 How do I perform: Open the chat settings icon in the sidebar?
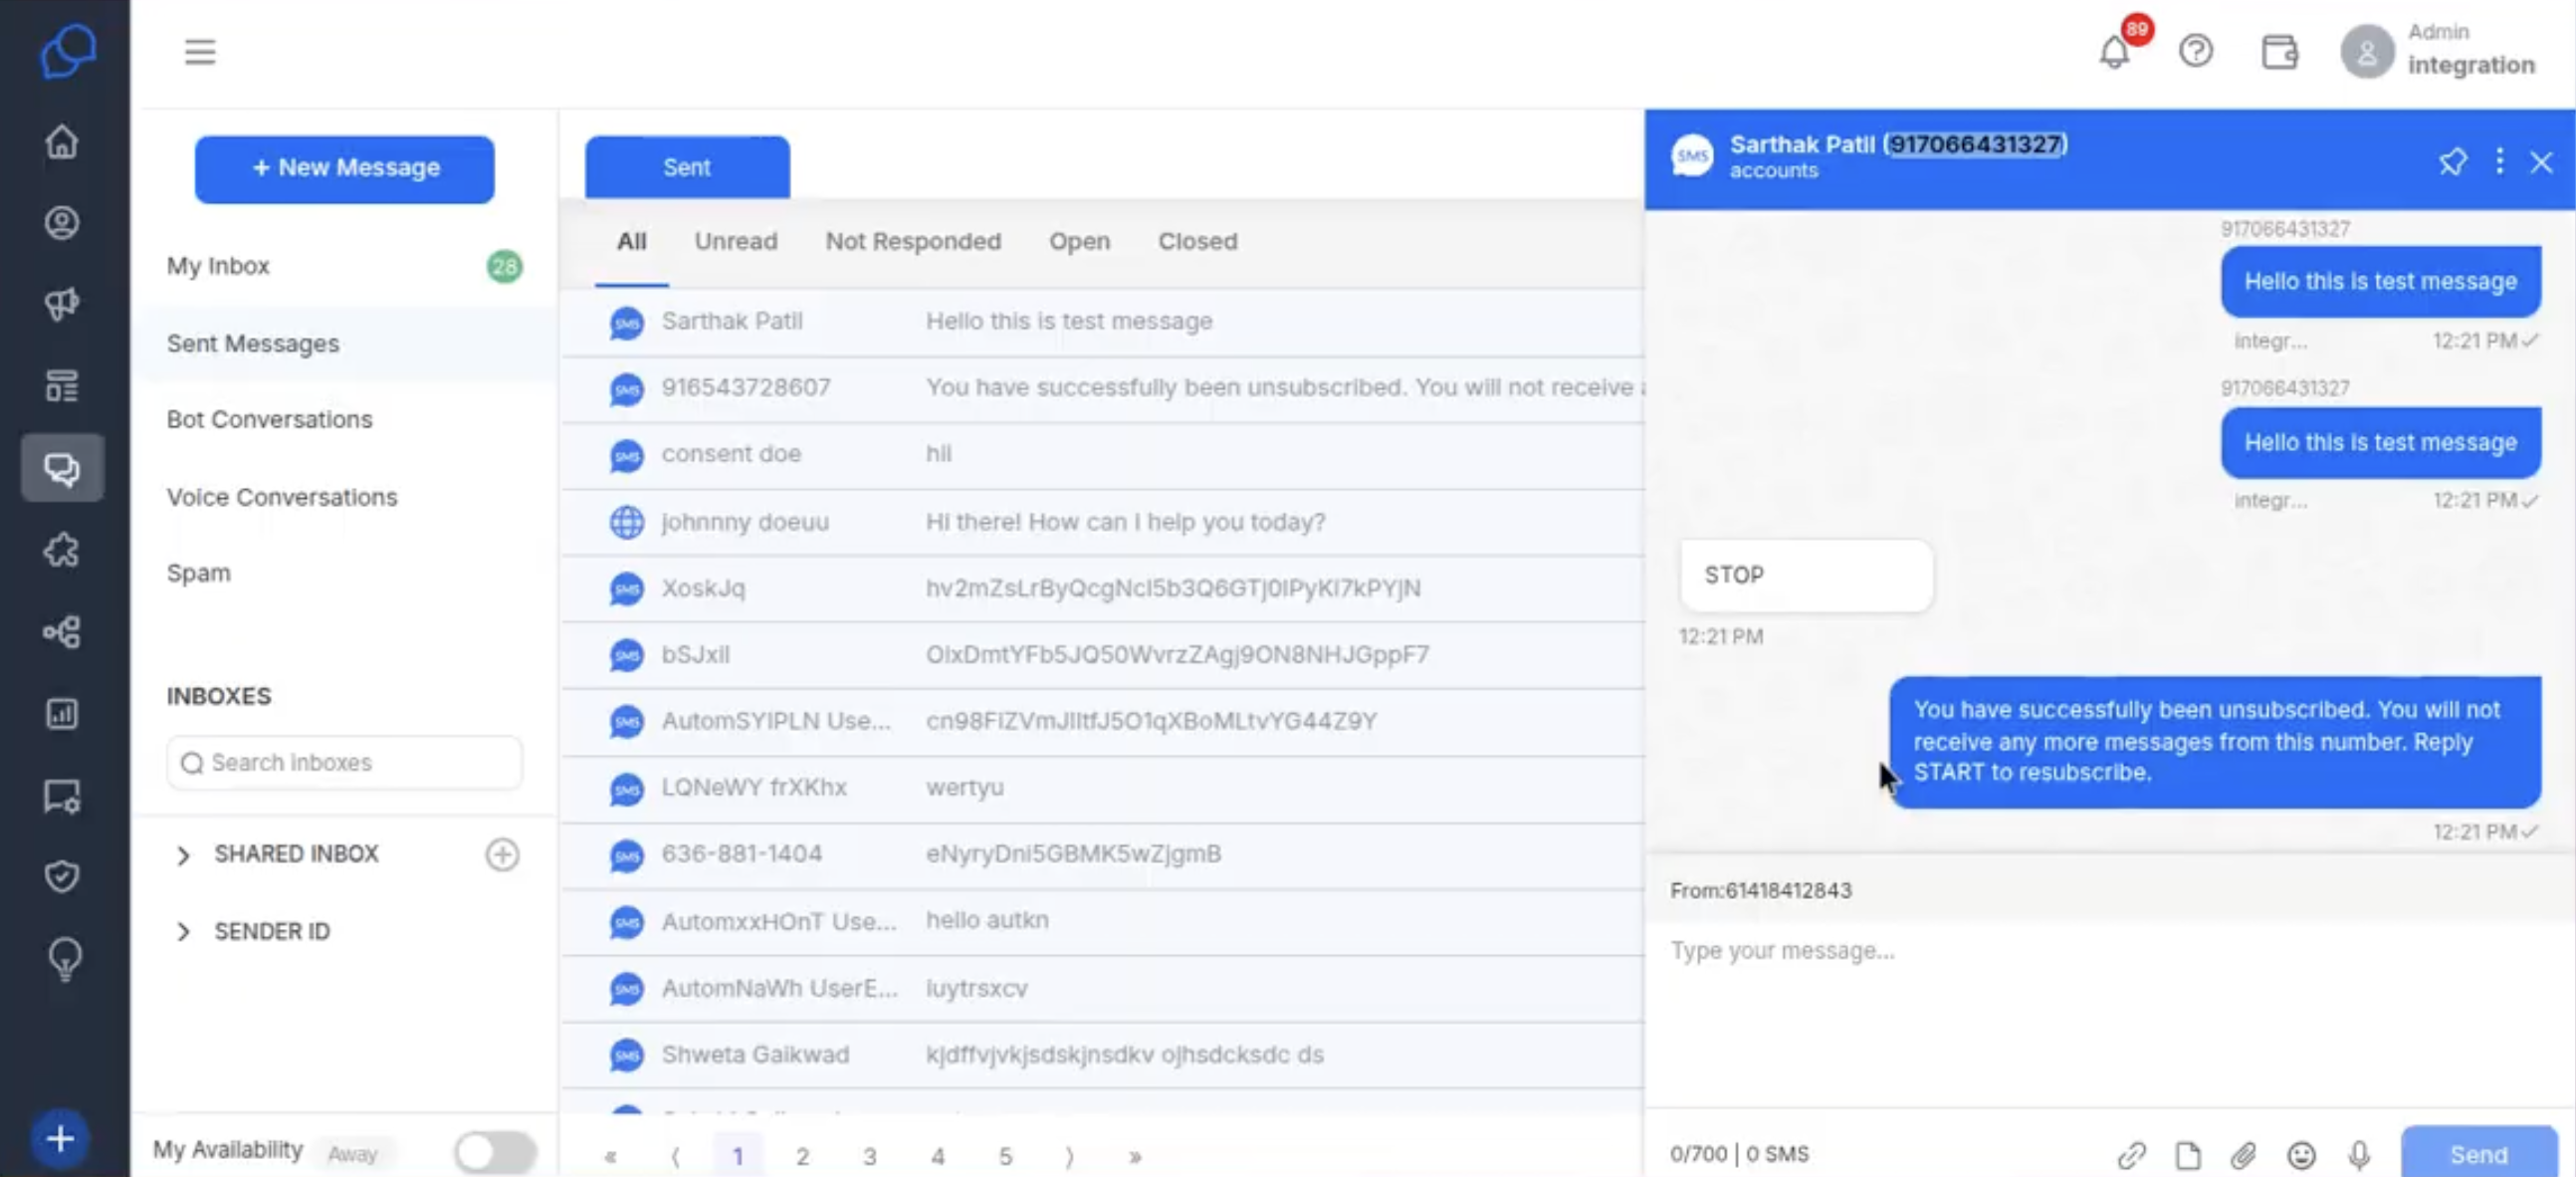(62, 796)
